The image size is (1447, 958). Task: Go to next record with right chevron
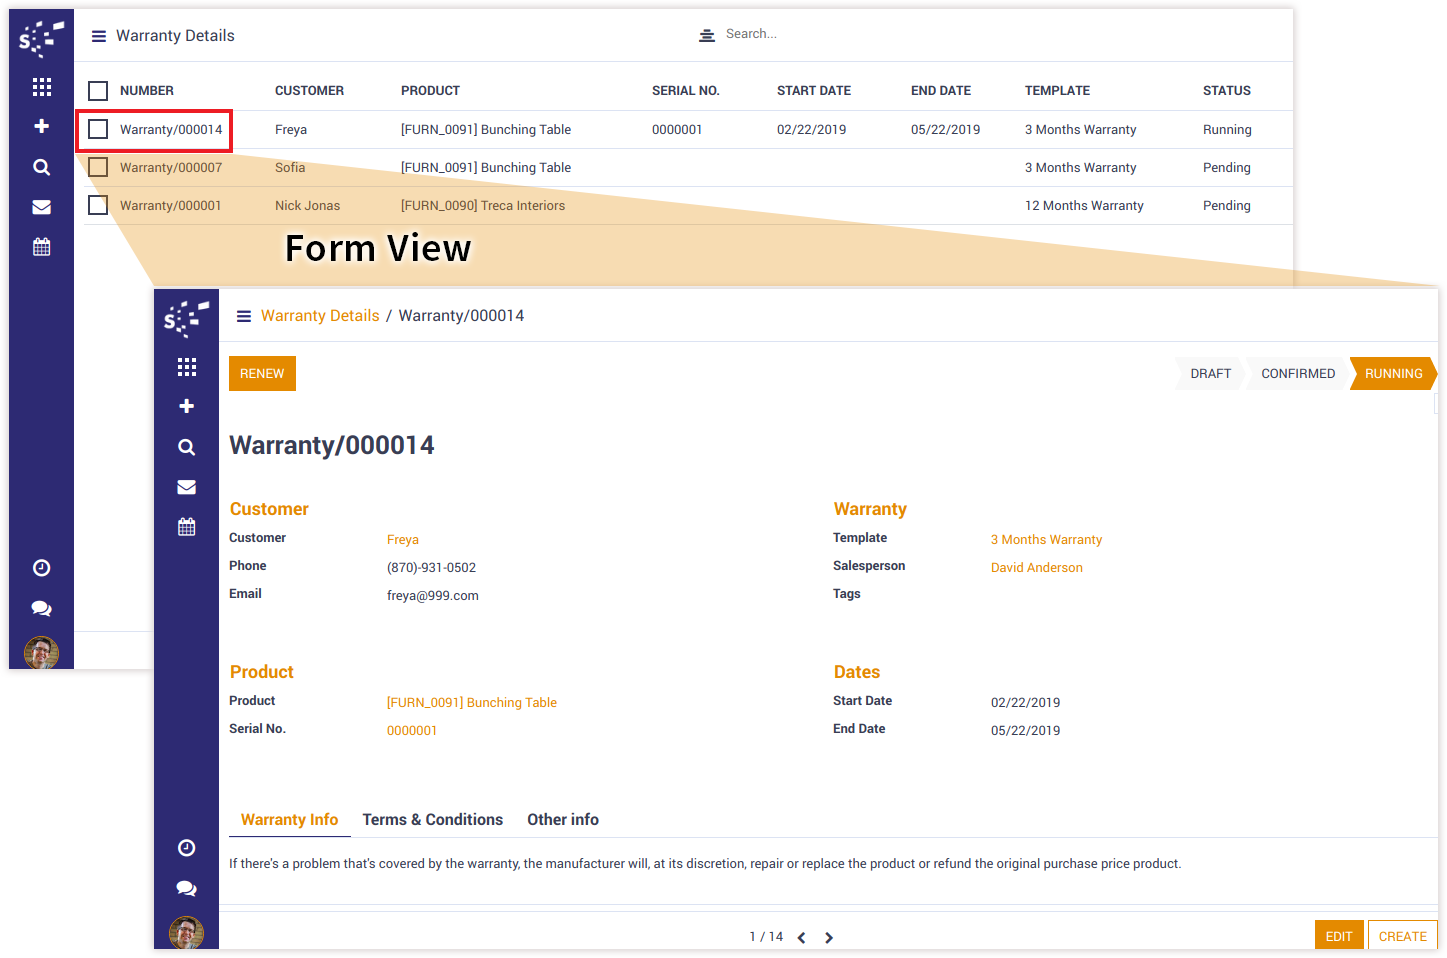coord(829,938)
